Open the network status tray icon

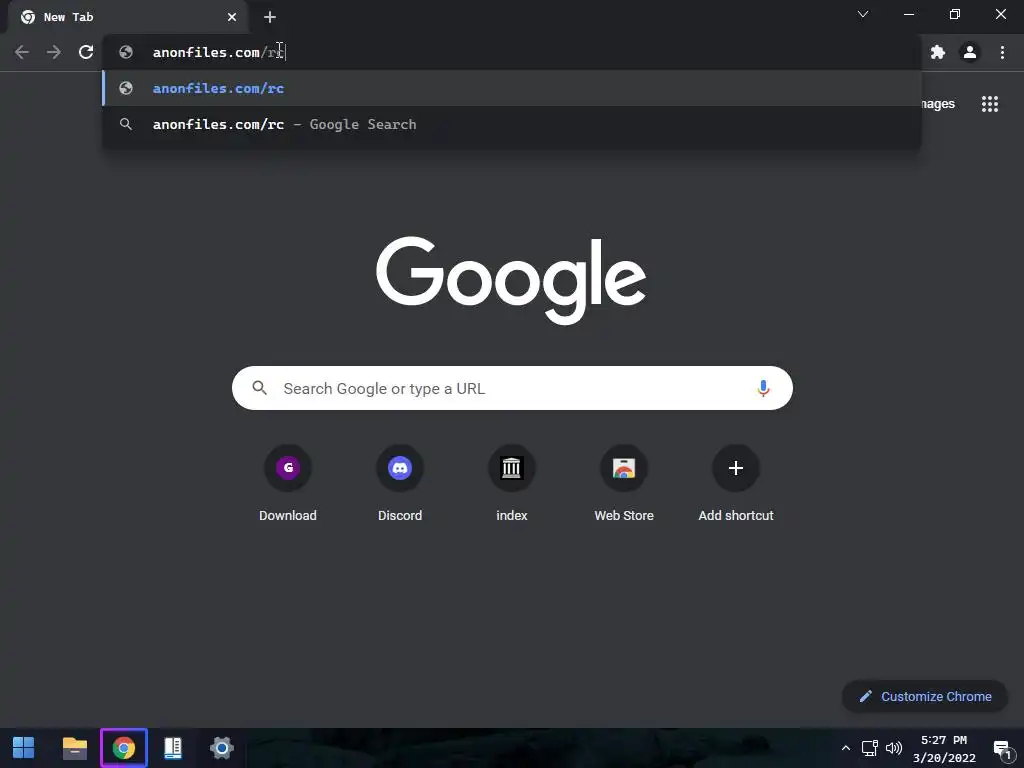click(x=869, y=748)
